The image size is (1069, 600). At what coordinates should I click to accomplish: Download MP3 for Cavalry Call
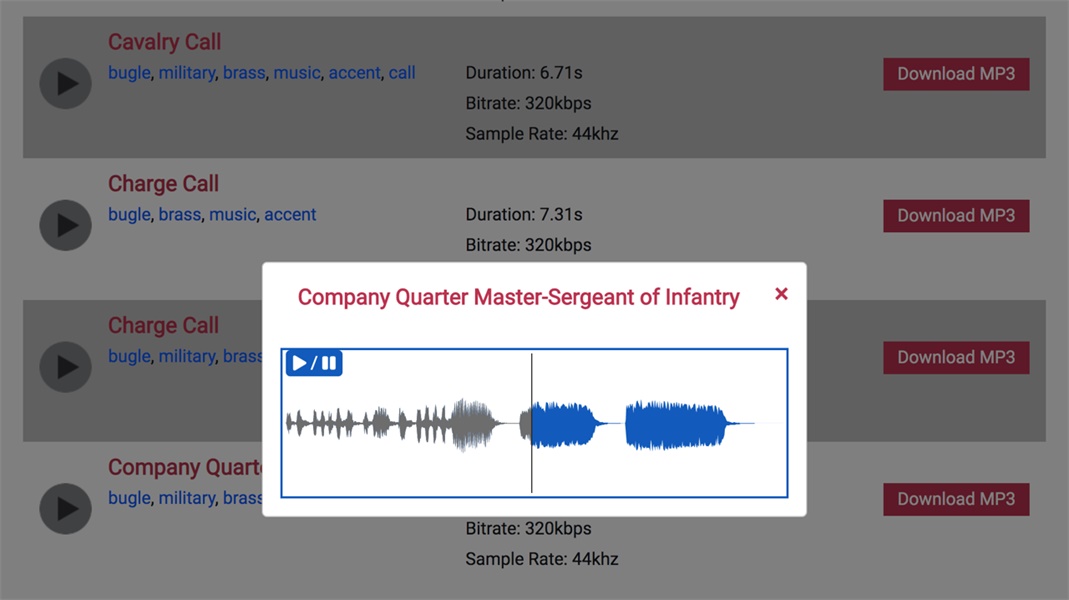(955, 74)
